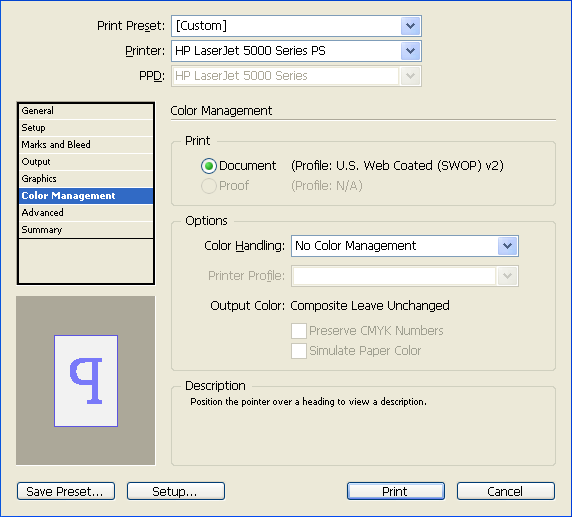Click the Save Preset button

66,491
